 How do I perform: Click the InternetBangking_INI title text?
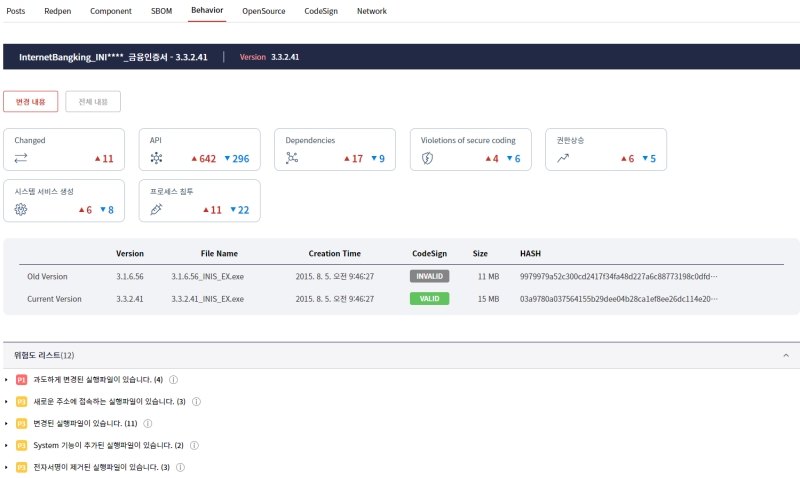click(113, 57)
